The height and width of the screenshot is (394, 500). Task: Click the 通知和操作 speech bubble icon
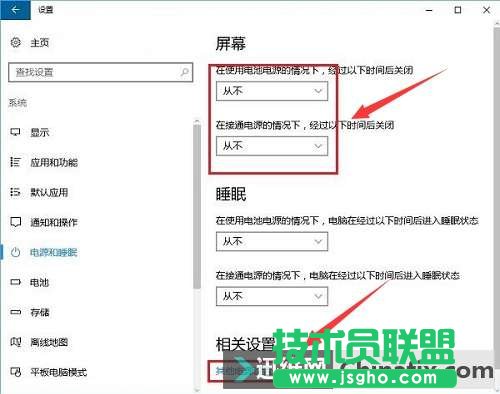point(16,222)
